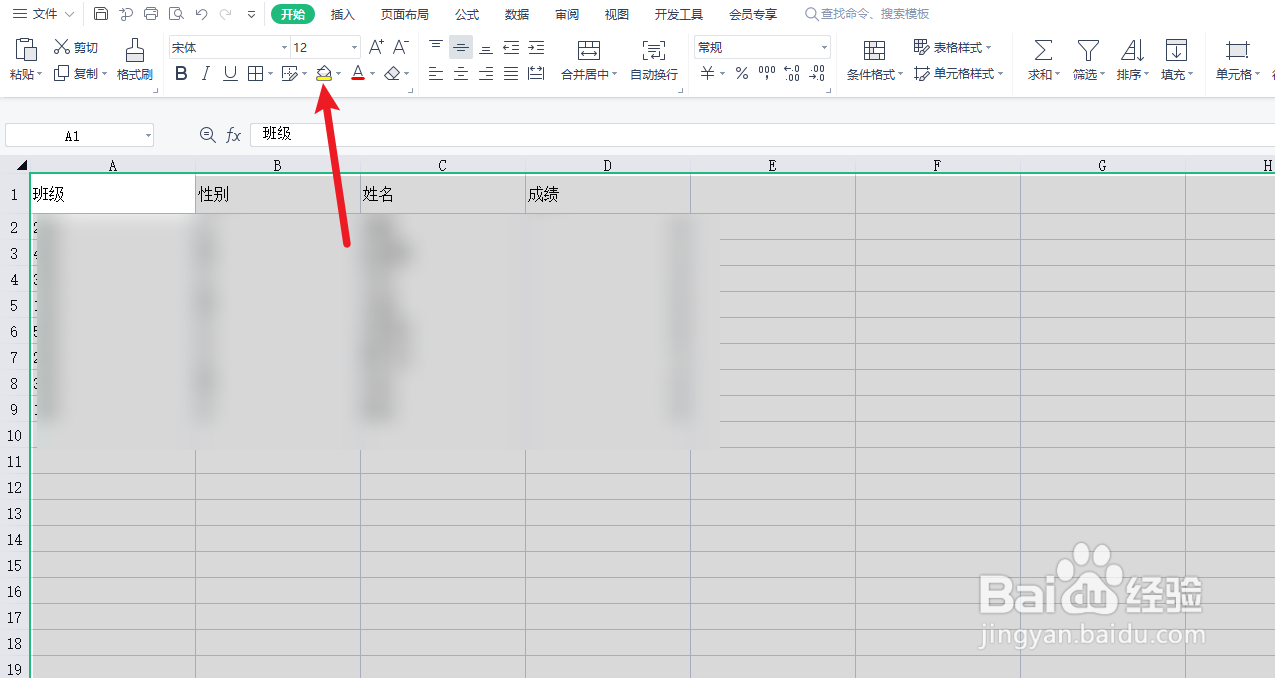Apply thousands separator format
Screen dimensions: 1275x678
click(x=767, y=73)
